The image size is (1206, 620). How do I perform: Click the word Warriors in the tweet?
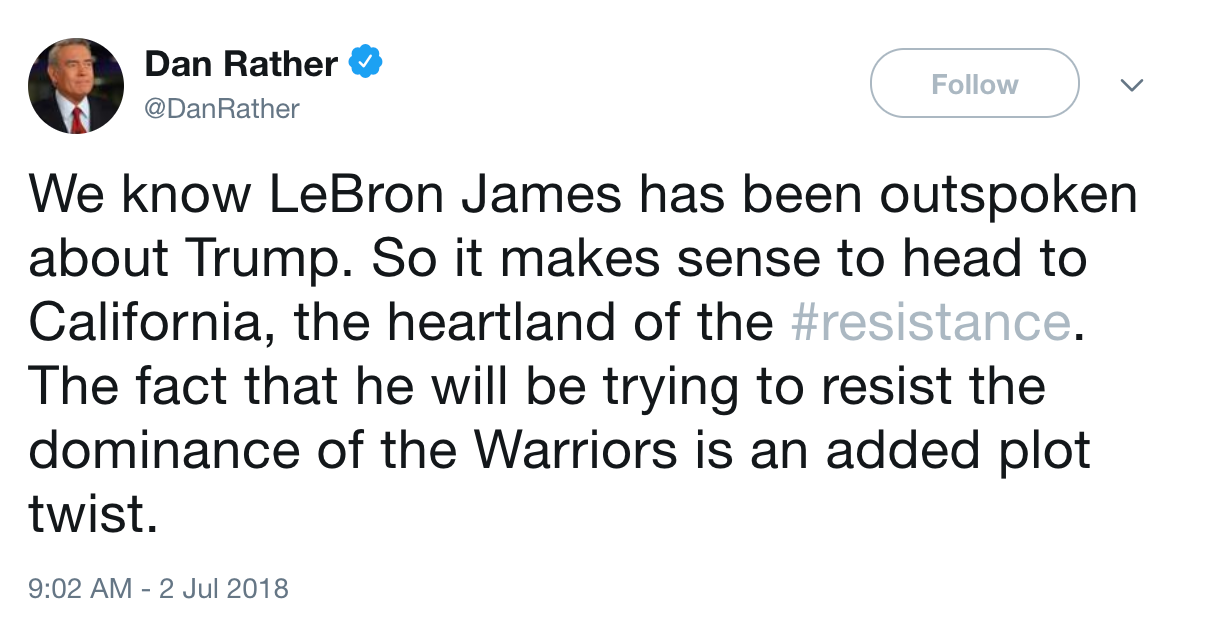click(577, 451)
